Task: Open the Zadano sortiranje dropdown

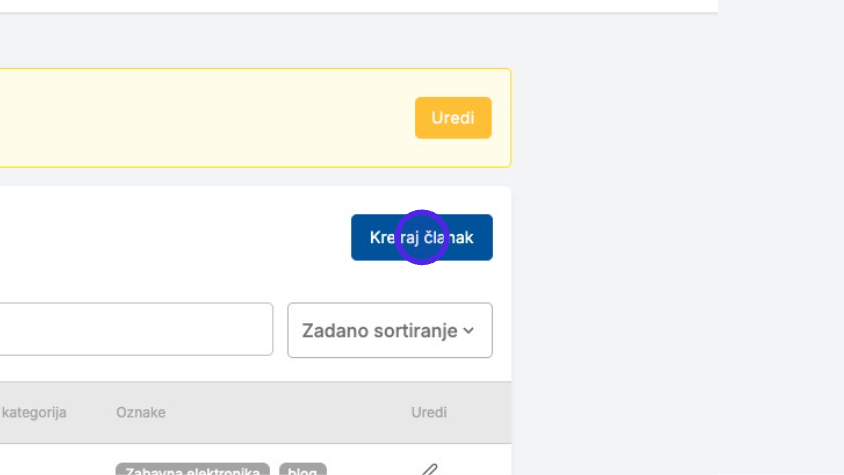Action: point(390,330)
